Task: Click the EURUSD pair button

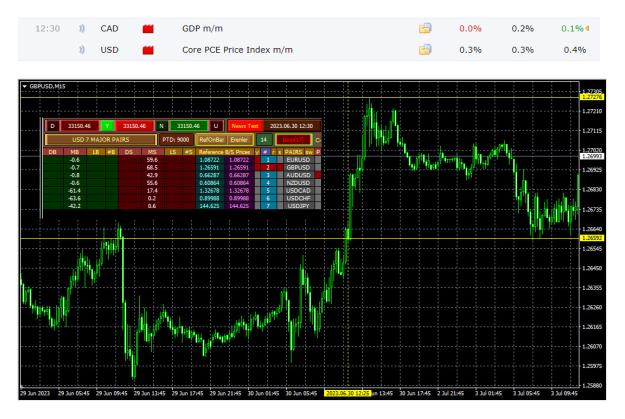Action: pos(298,160)
